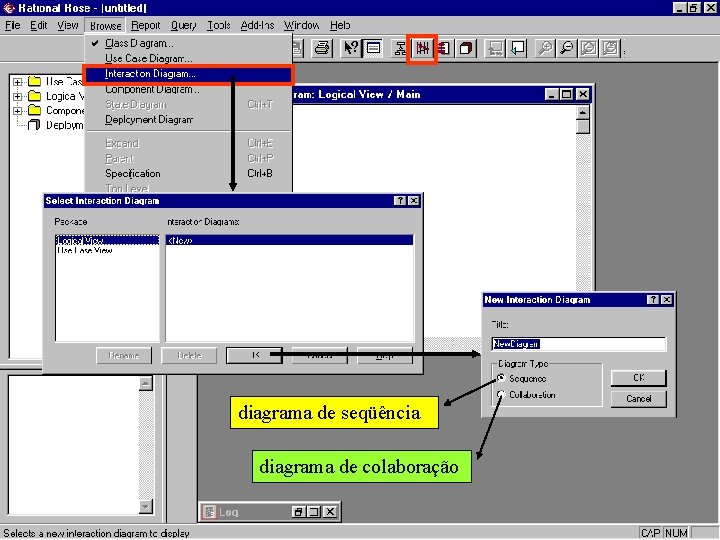This screenshot has width=720, height=540.
Task: Click the Browse Component Diagram toolbar icon
Action: pos(444,48)
